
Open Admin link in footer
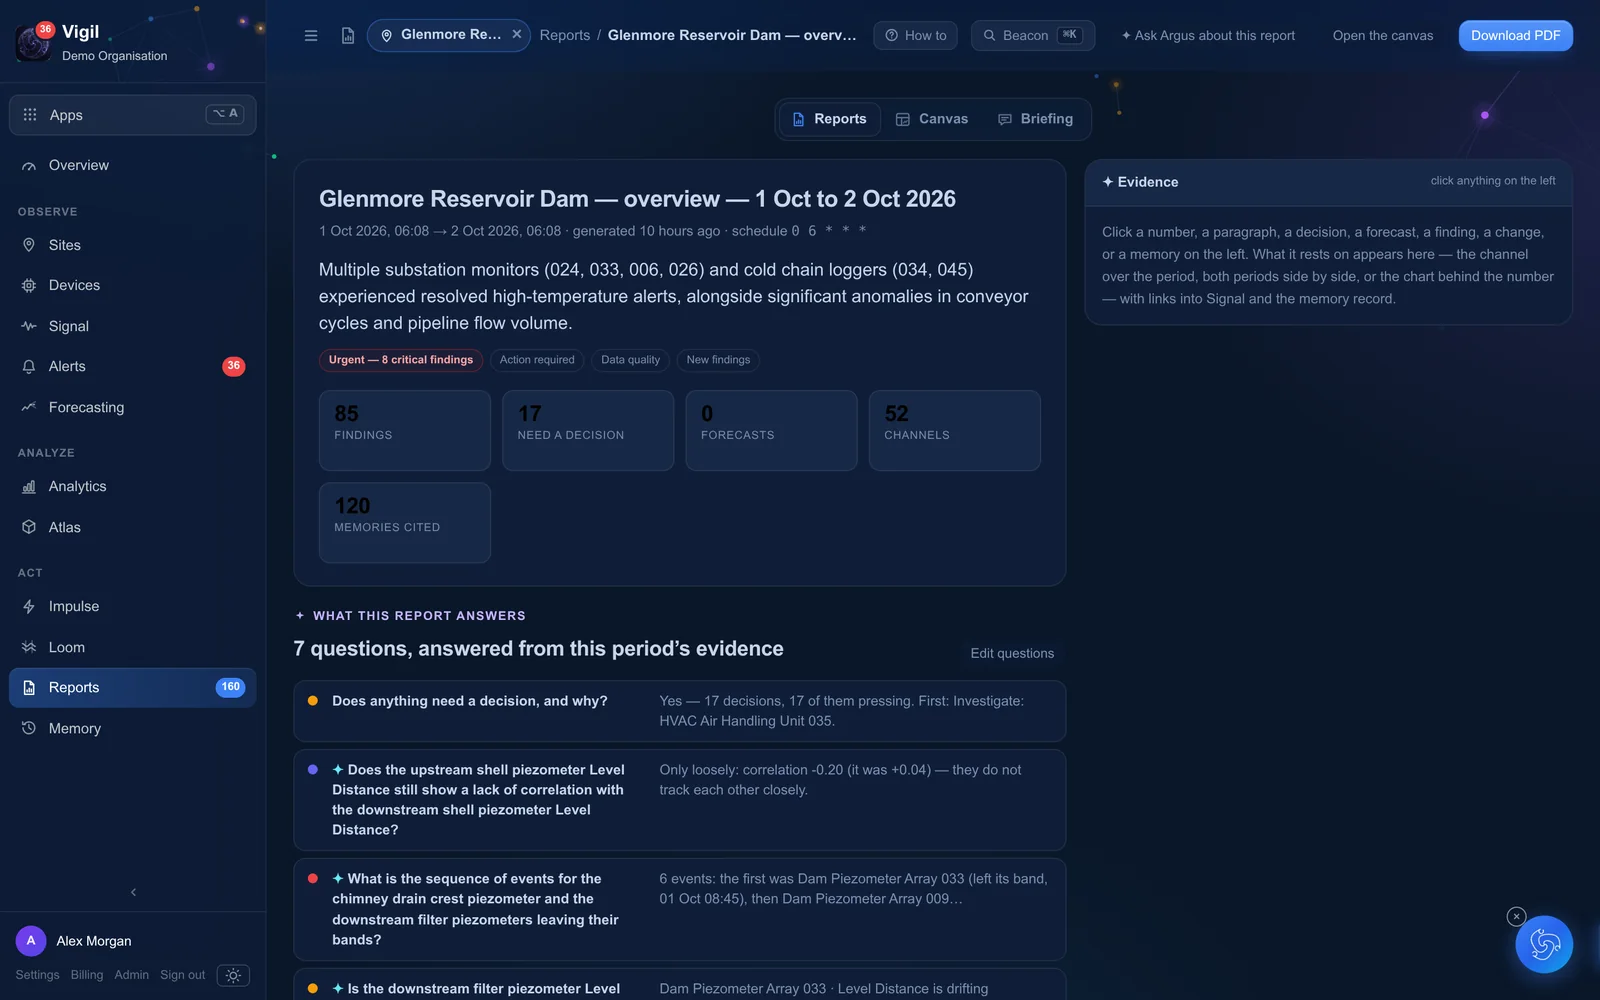[x=131, y=975]
